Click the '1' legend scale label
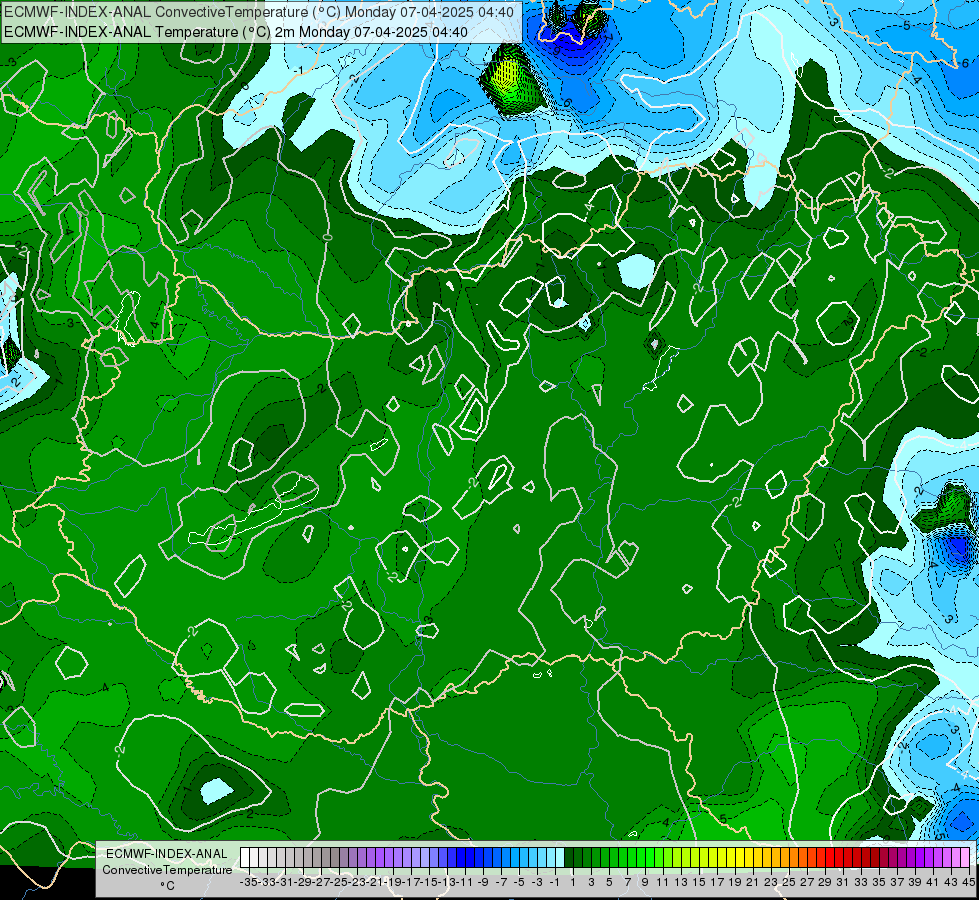 tap(573, 883)
